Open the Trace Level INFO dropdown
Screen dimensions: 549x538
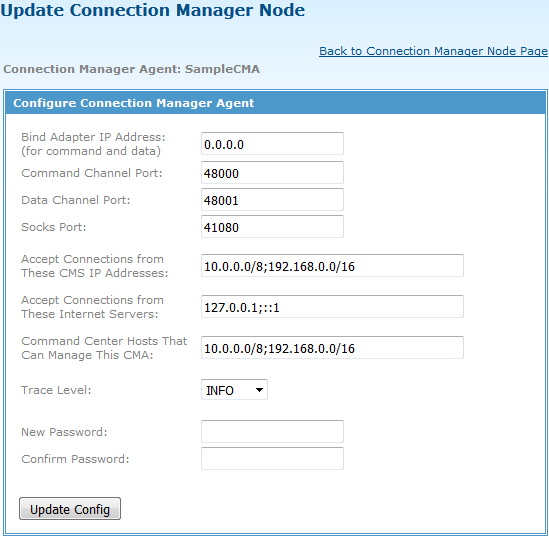pos(234,390)
